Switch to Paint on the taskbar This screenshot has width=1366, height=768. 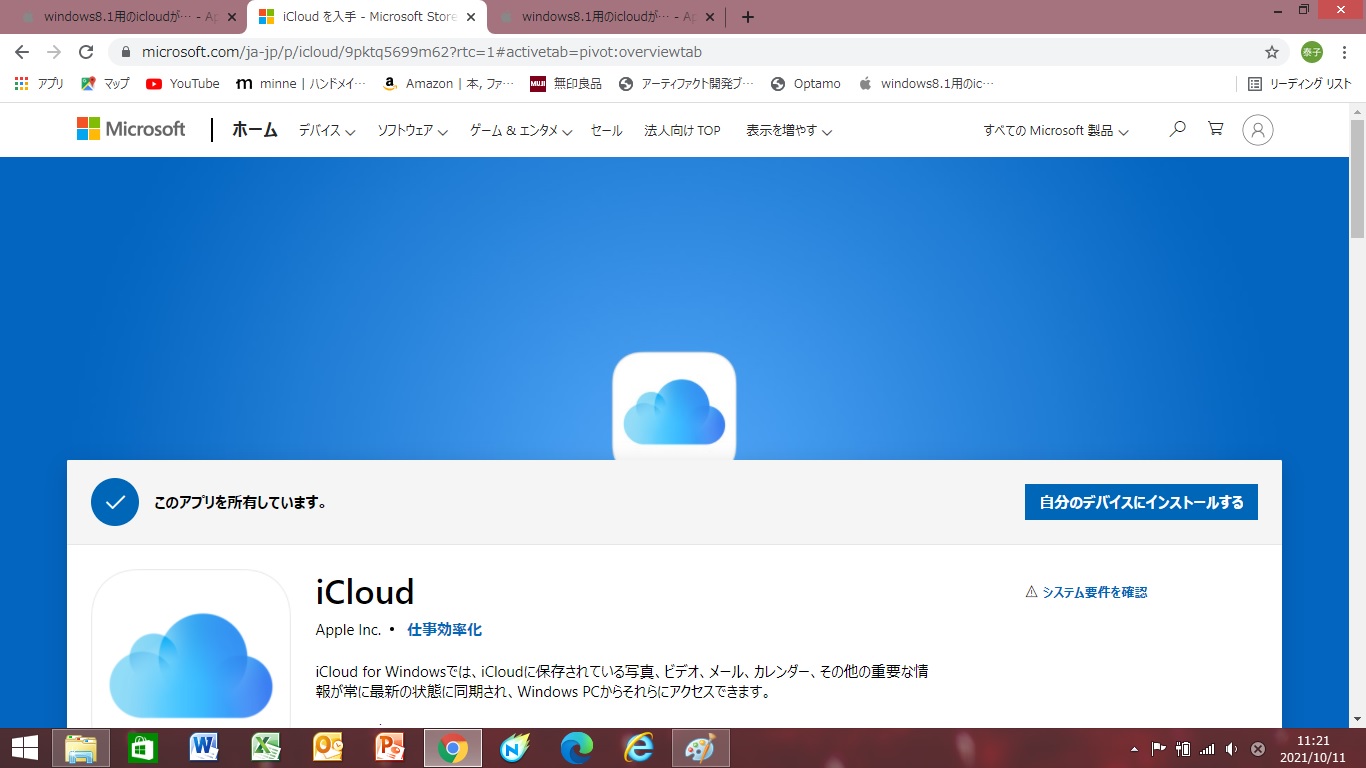click(x=701, y=748)
